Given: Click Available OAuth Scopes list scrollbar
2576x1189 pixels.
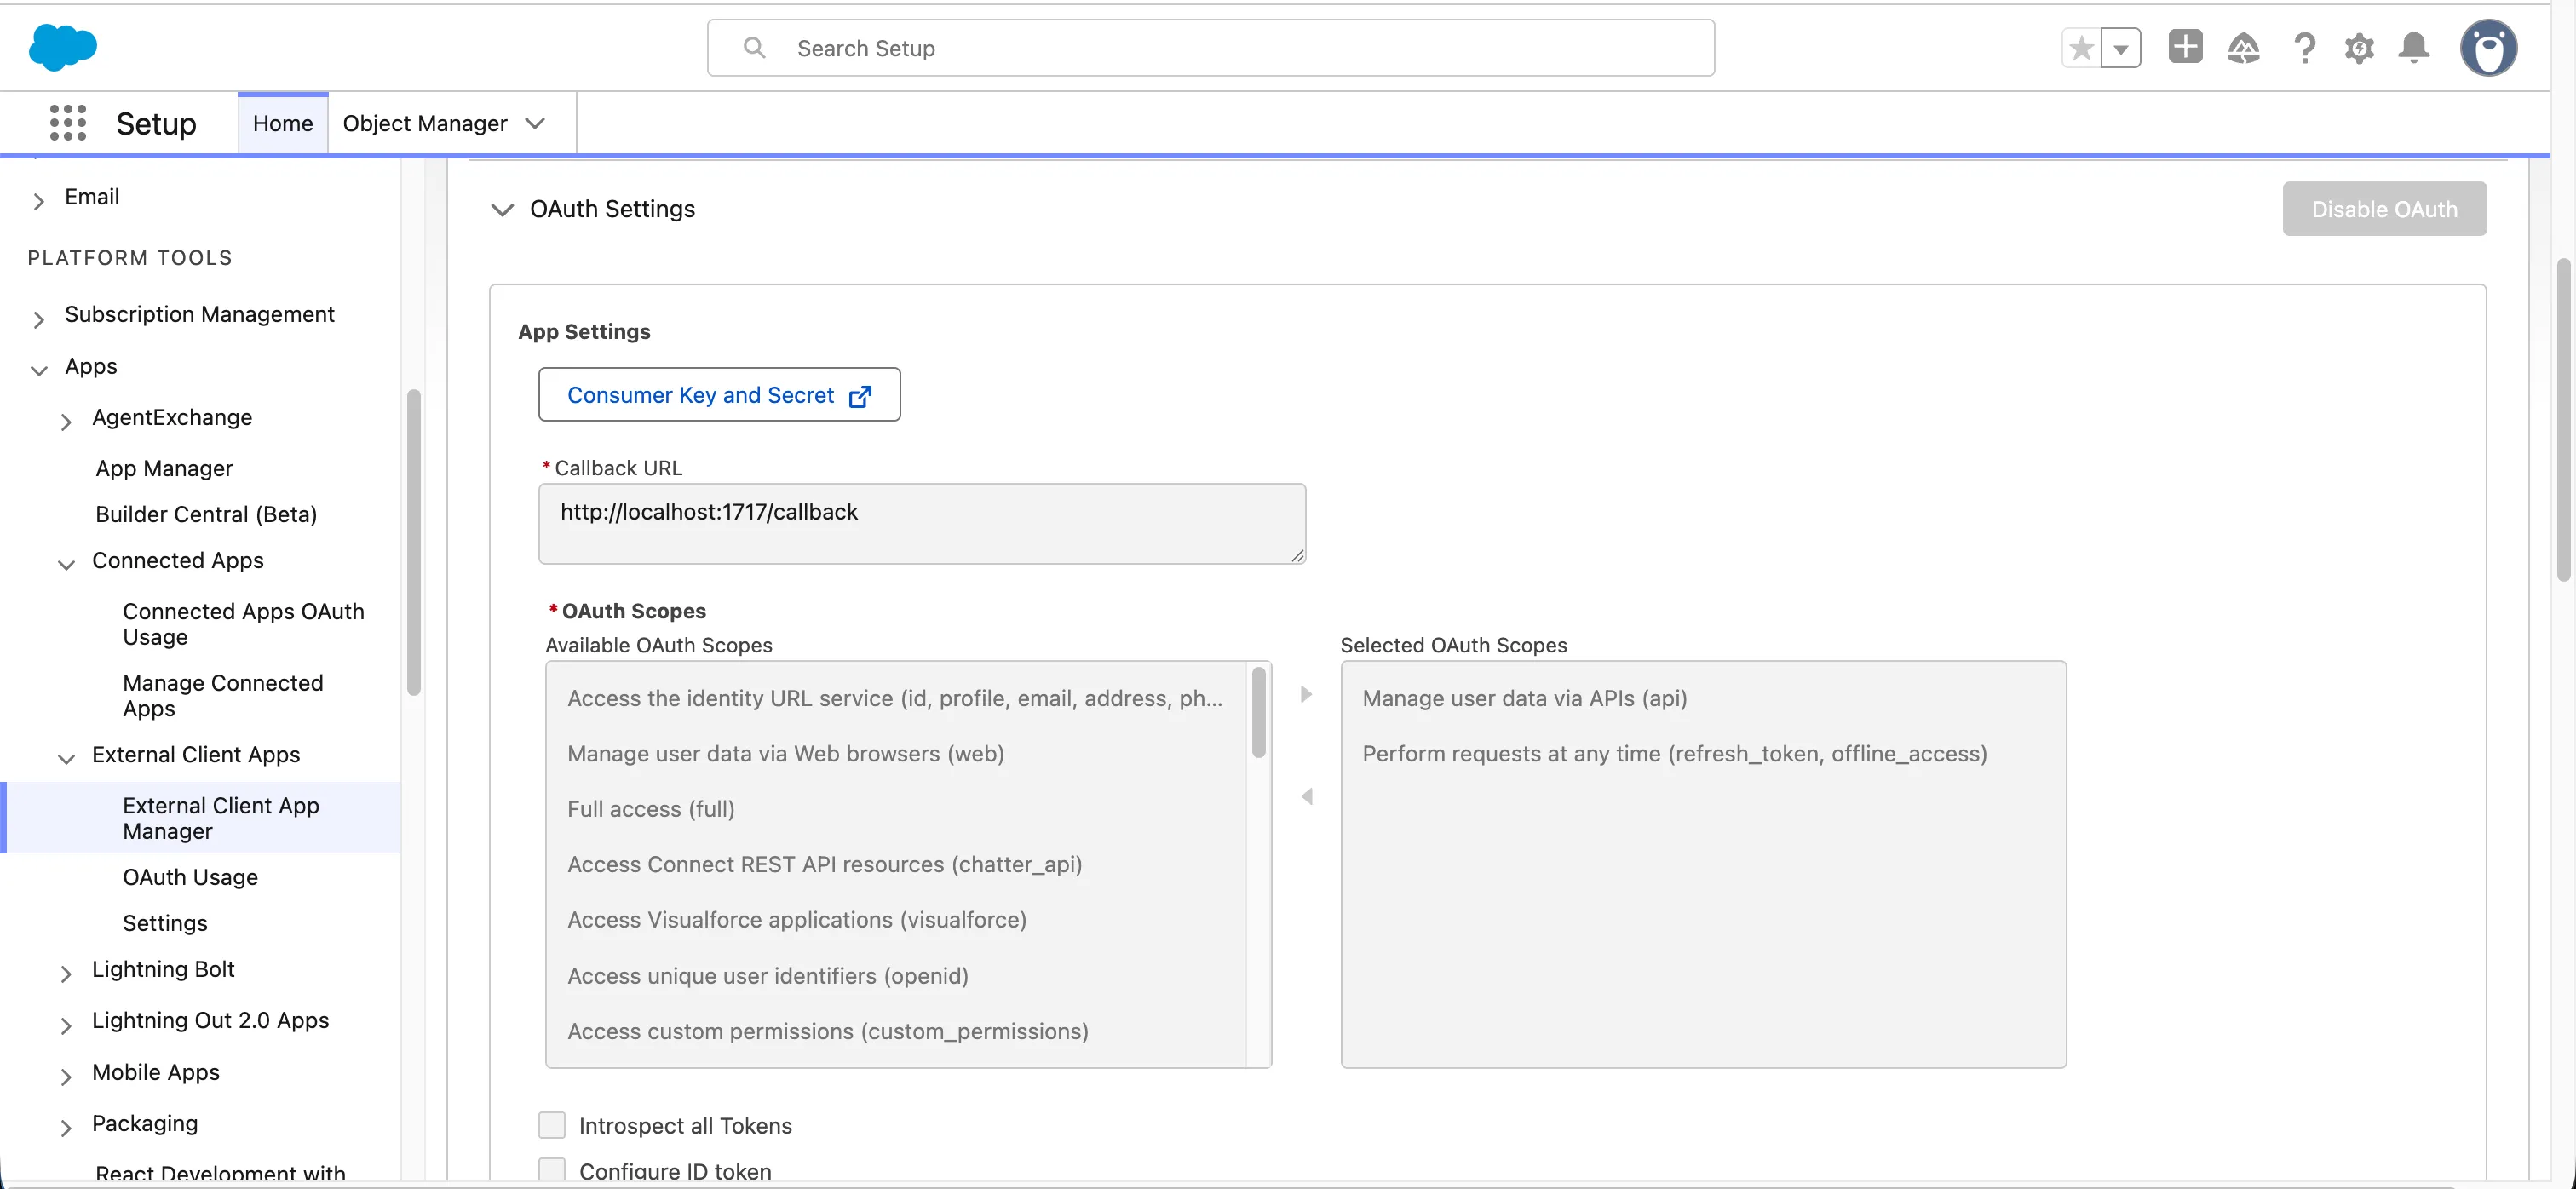Looking at the screenshot, I should pos(1258,712).
